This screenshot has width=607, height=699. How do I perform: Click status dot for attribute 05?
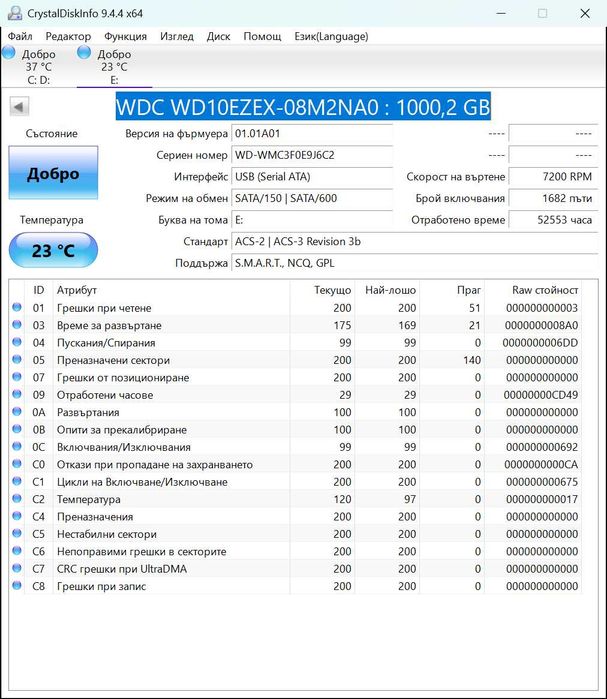click(x=17, y=360)
